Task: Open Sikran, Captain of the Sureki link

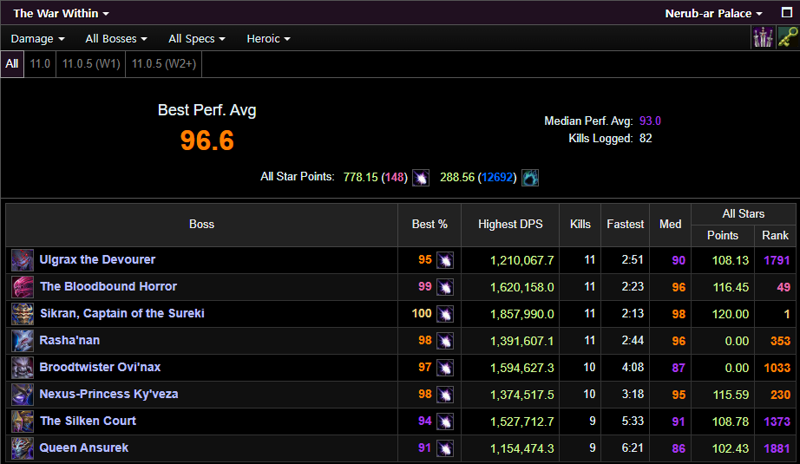Action: [x=122, y=313]
